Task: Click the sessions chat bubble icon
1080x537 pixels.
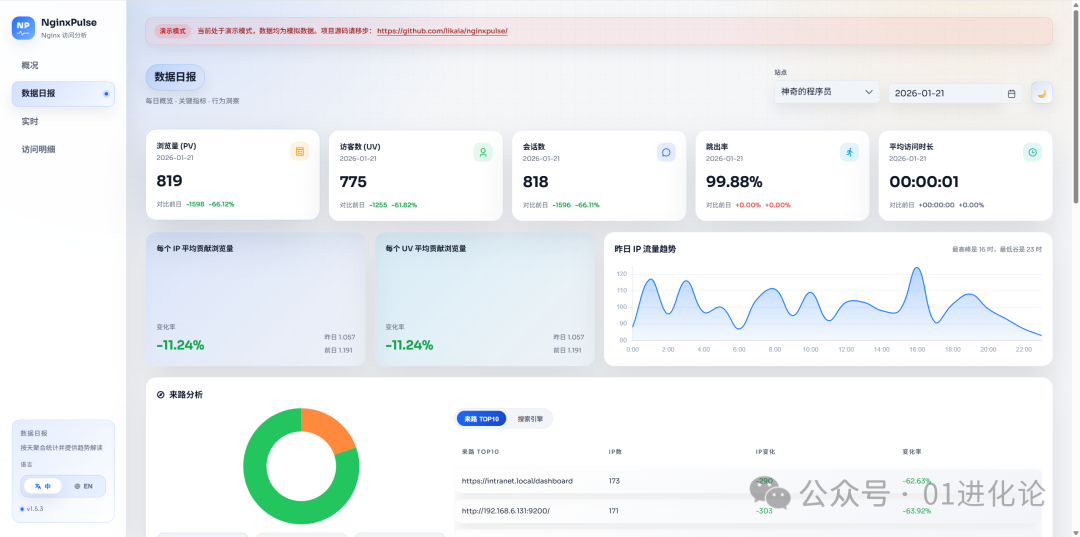Action: tap(666, 152)
